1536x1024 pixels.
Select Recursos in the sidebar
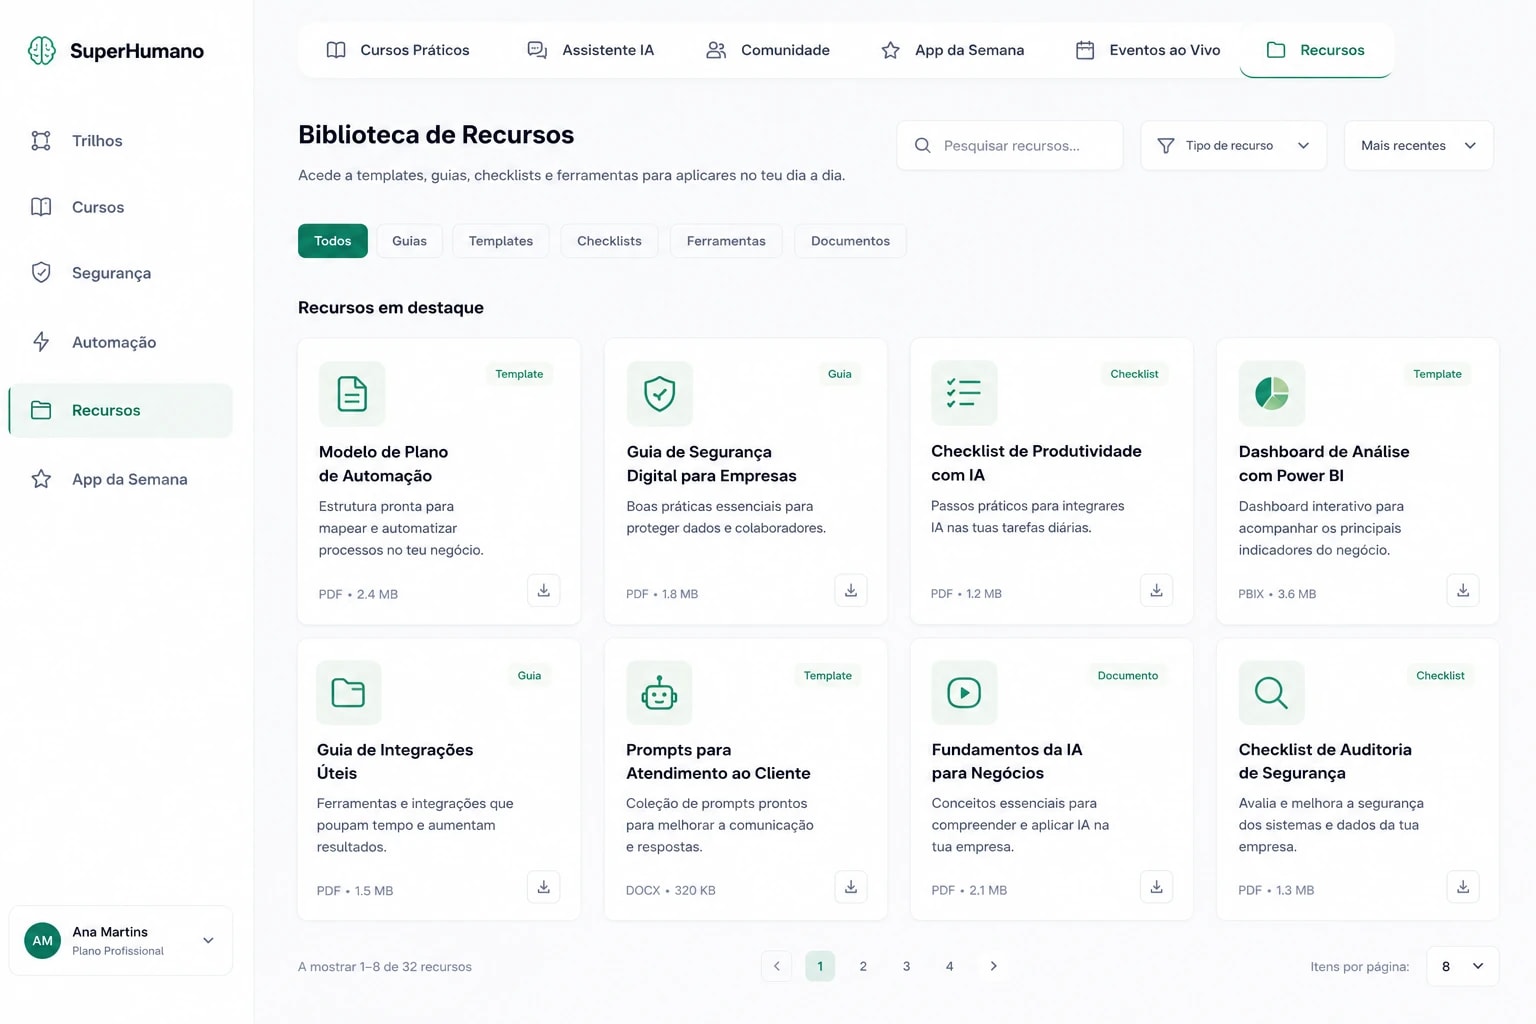pos(120,410)
